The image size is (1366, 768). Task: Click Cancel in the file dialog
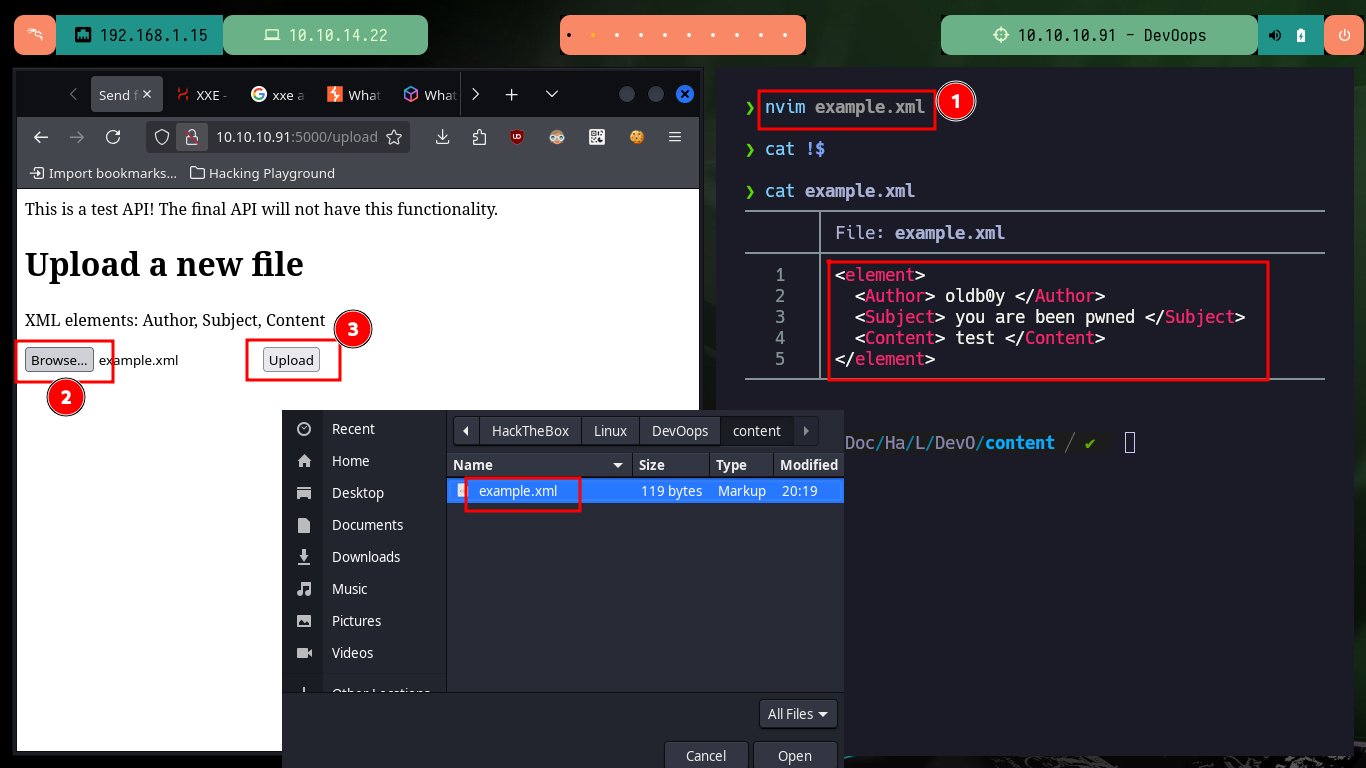pyautogui.click(x=706, y=755)
